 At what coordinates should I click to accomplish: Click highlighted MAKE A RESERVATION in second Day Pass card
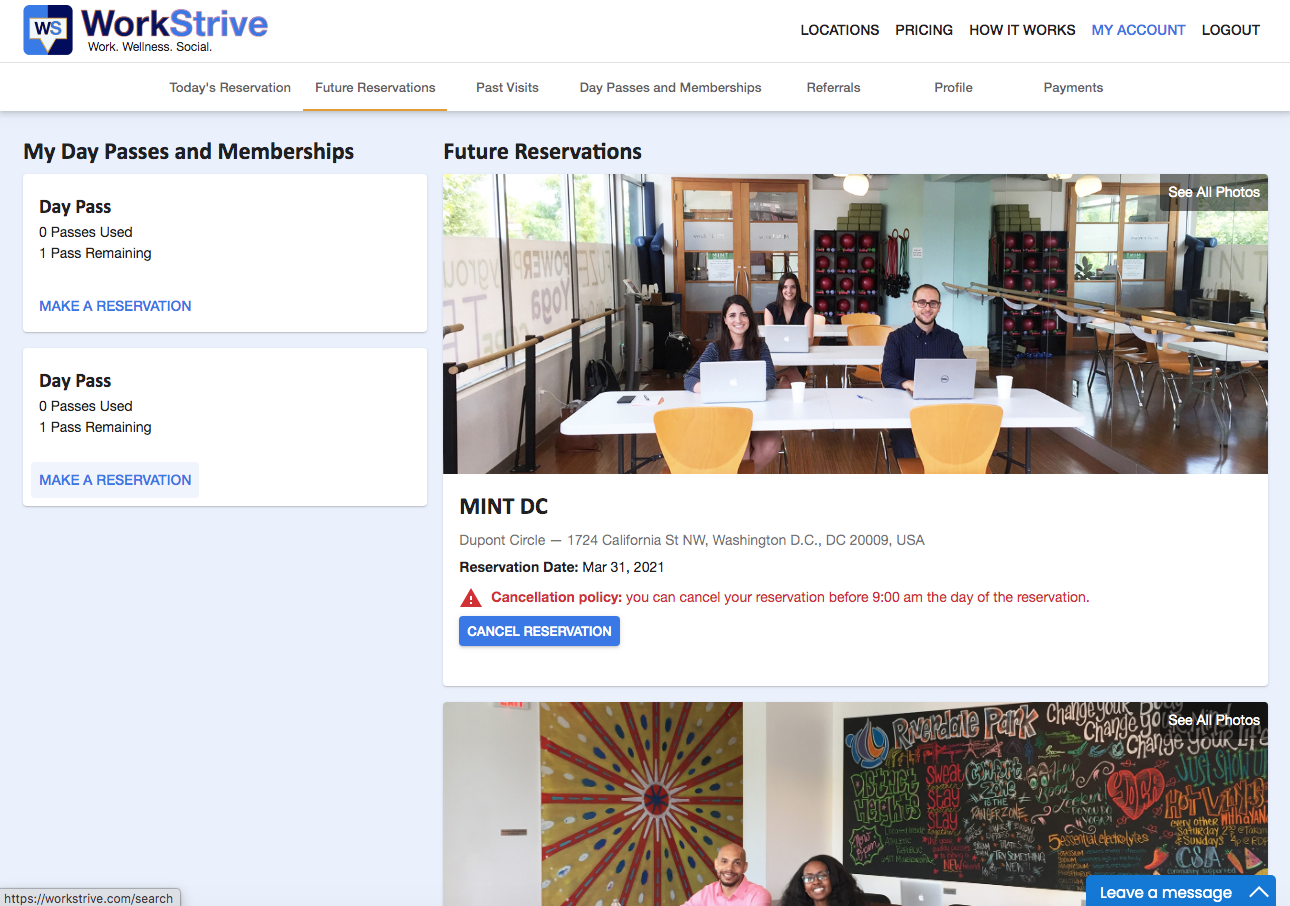pos(115,480)
